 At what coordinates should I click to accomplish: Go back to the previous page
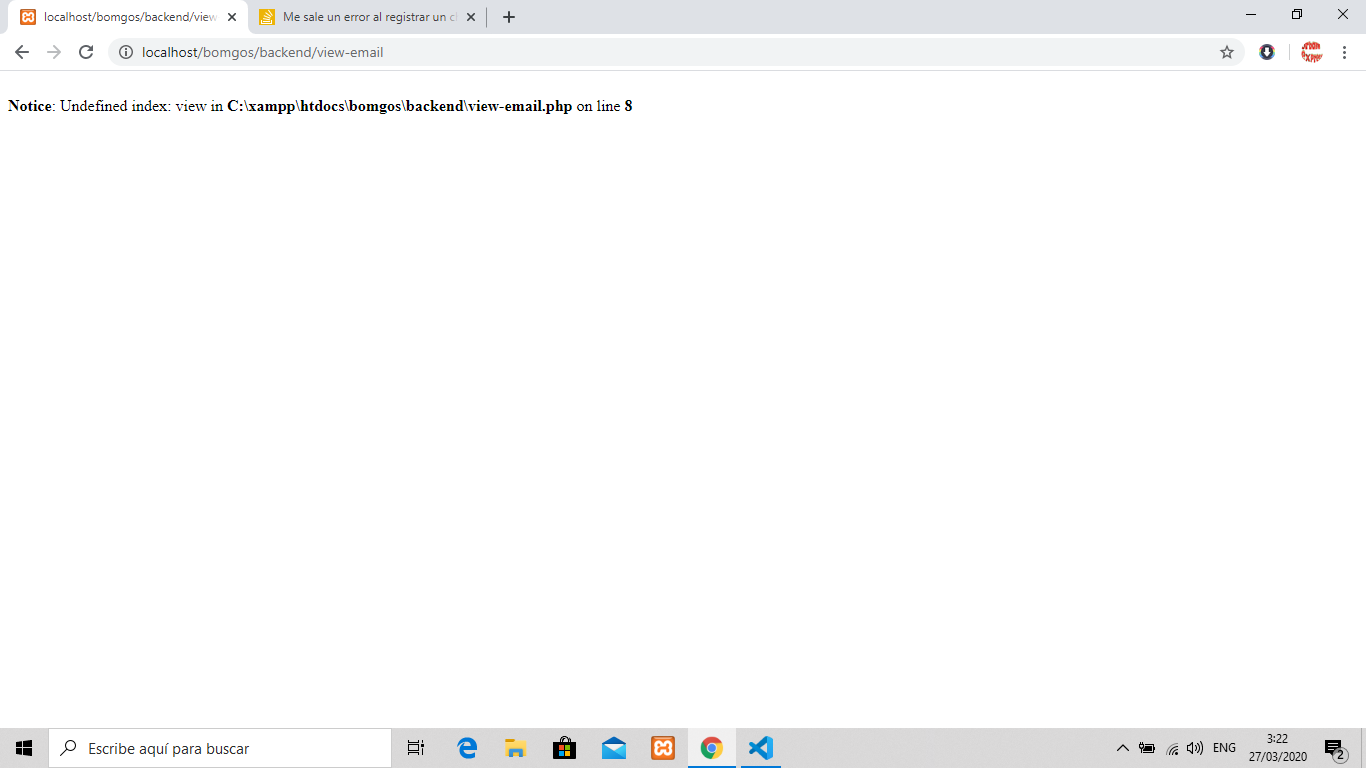[22, 52]
